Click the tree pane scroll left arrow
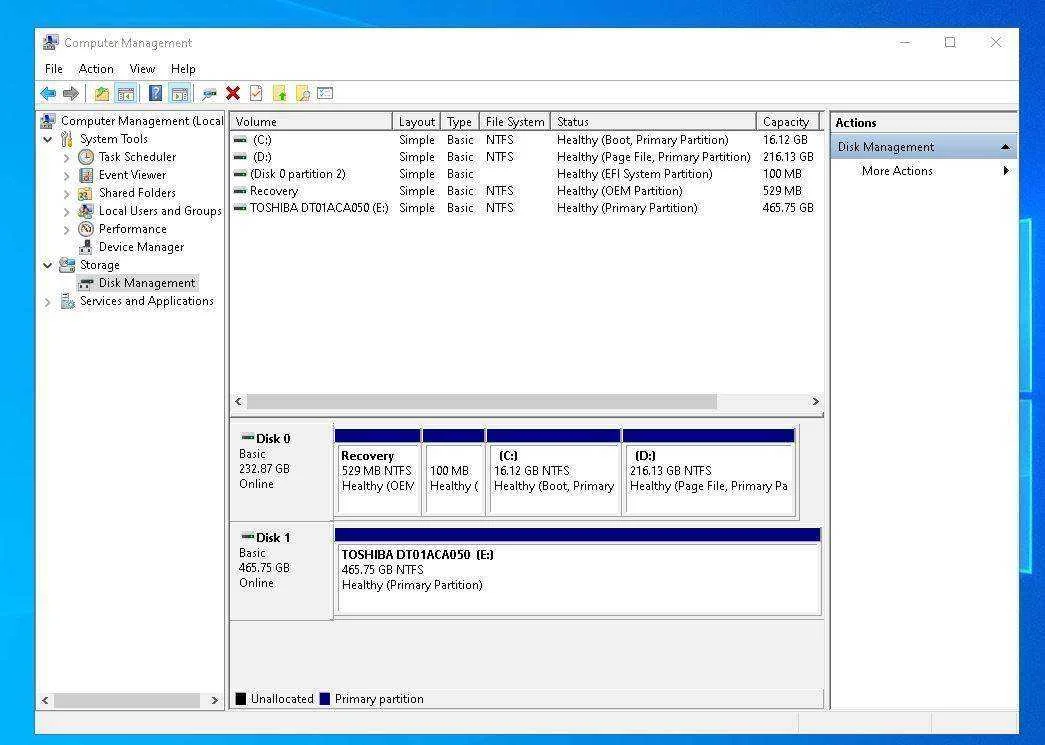Viewport: 1045px width, 745px height. (45, 700)
